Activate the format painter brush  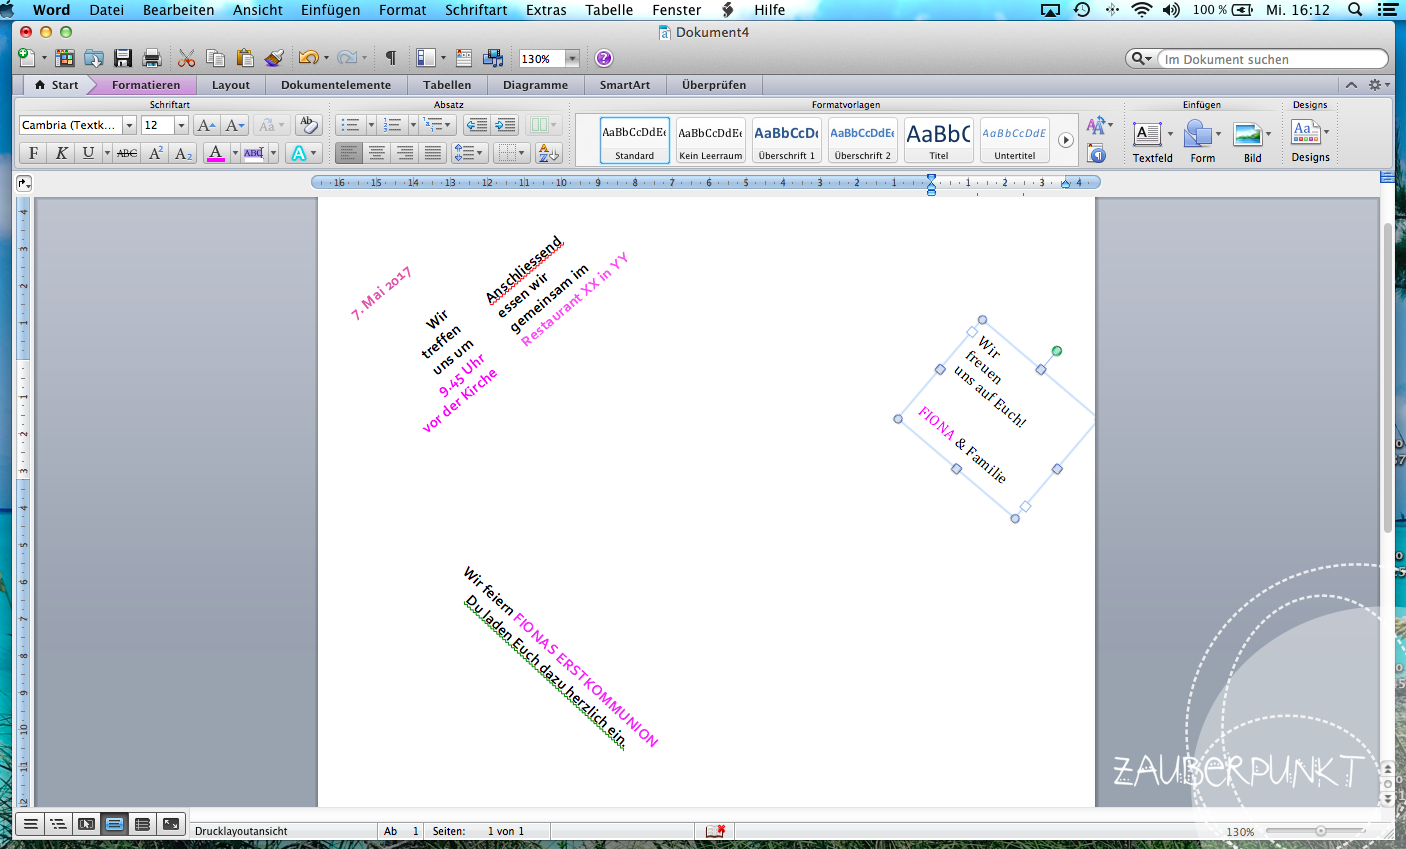click(274, 58)
